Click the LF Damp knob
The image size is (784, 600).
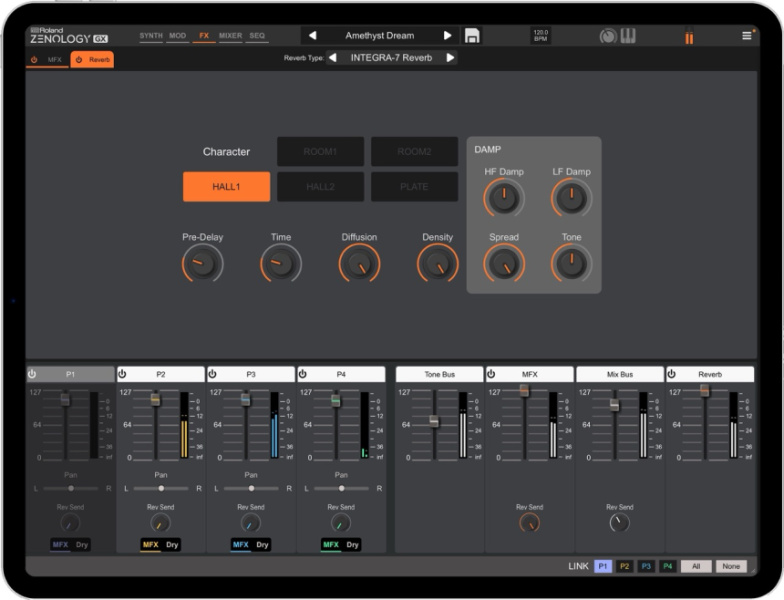coord(572,198)
